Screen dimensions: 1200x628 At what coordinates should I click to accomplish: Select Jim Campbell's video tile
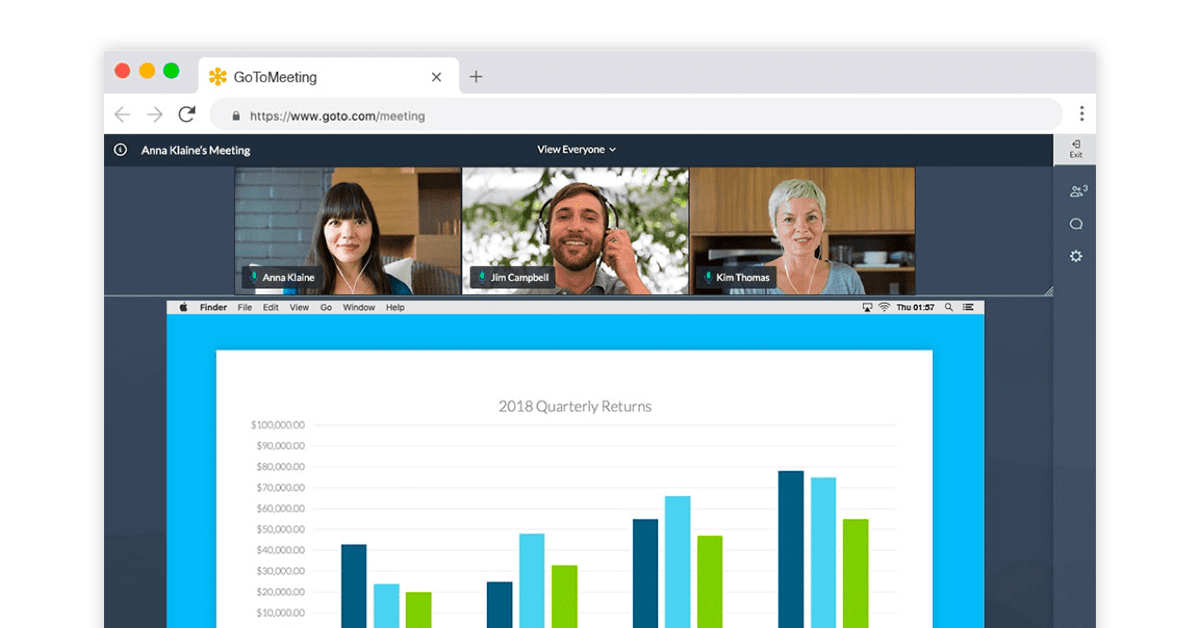tap(575, 231)
